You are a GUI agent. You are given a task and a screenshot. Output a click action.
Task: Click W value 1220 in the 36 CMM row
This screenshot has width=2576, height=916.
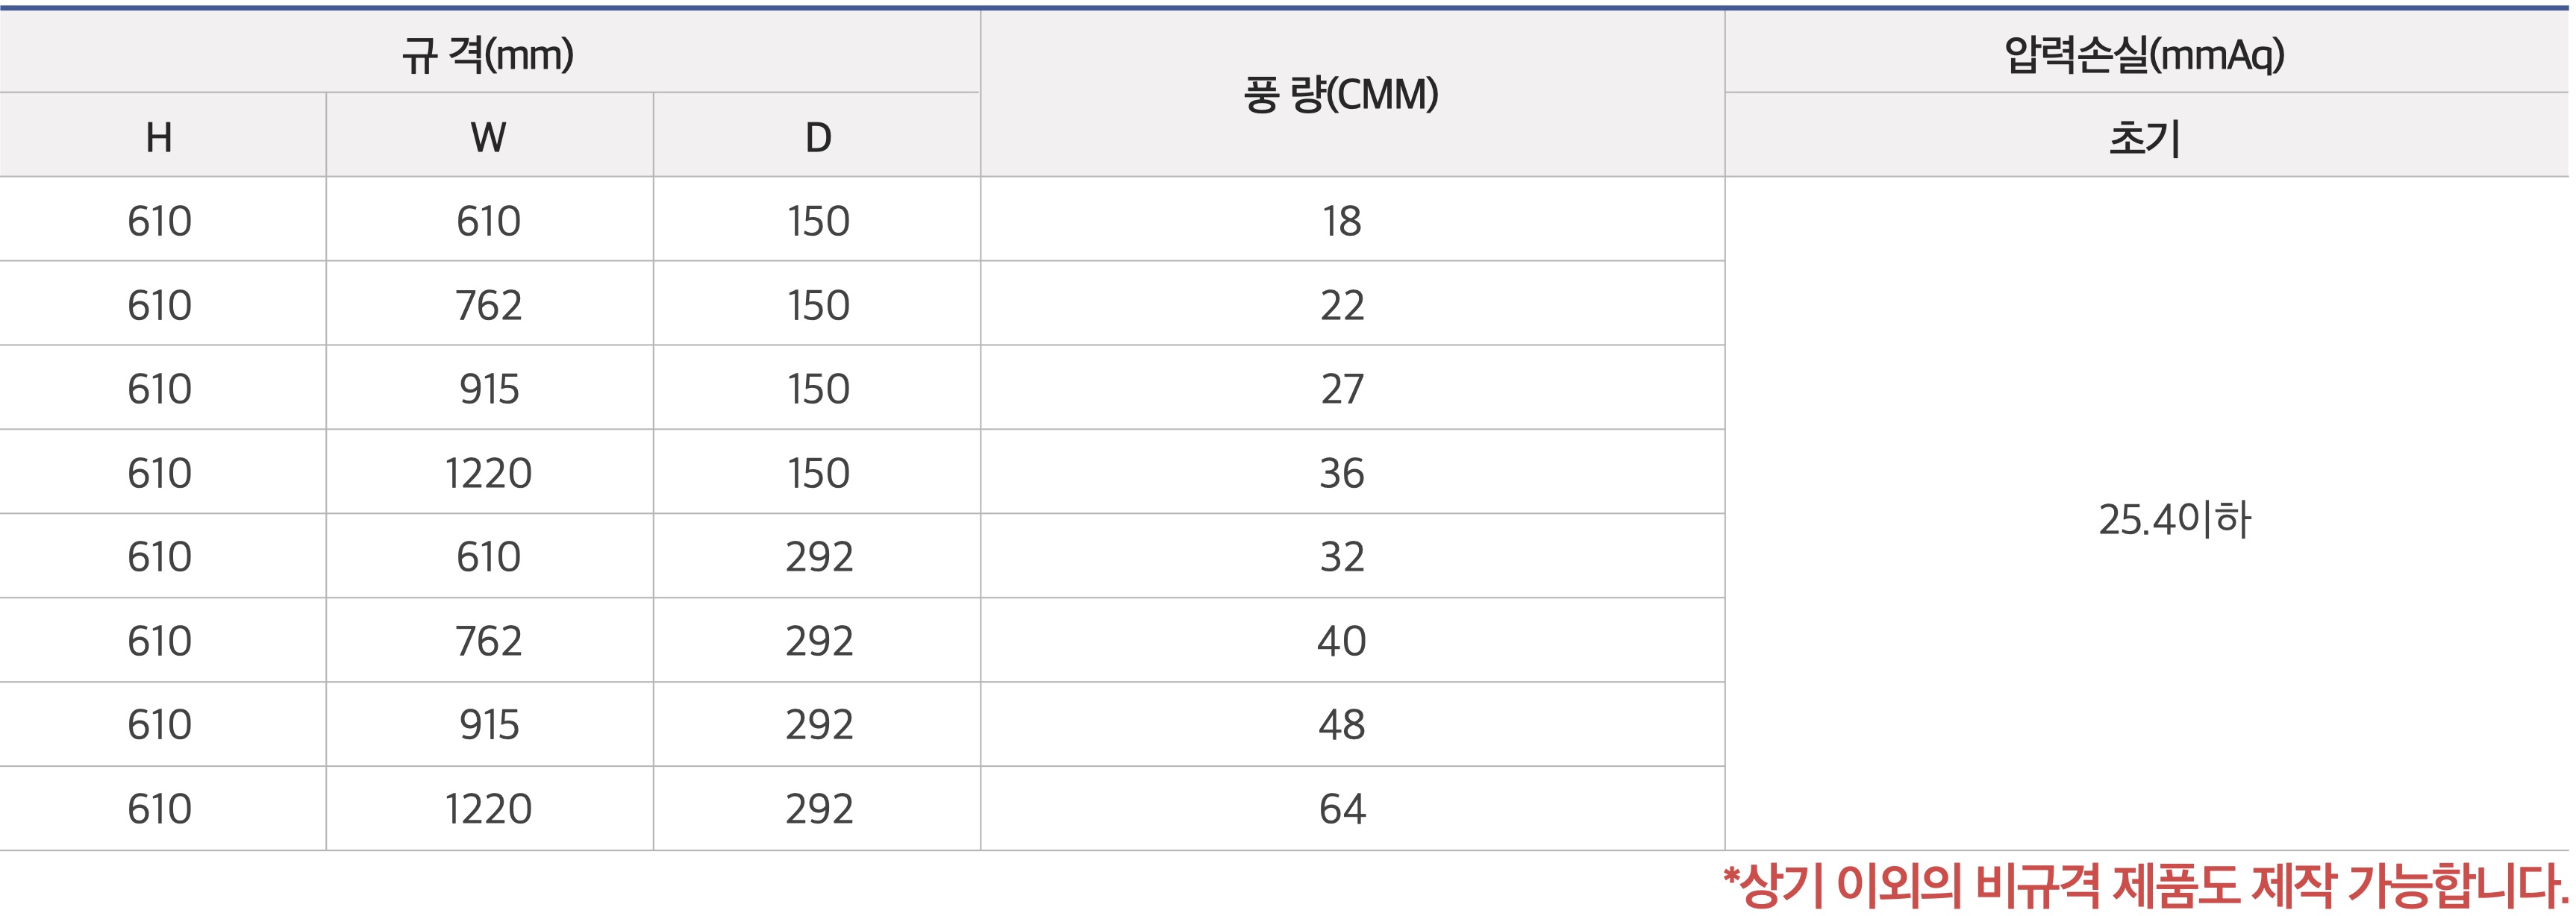[488, 473]
